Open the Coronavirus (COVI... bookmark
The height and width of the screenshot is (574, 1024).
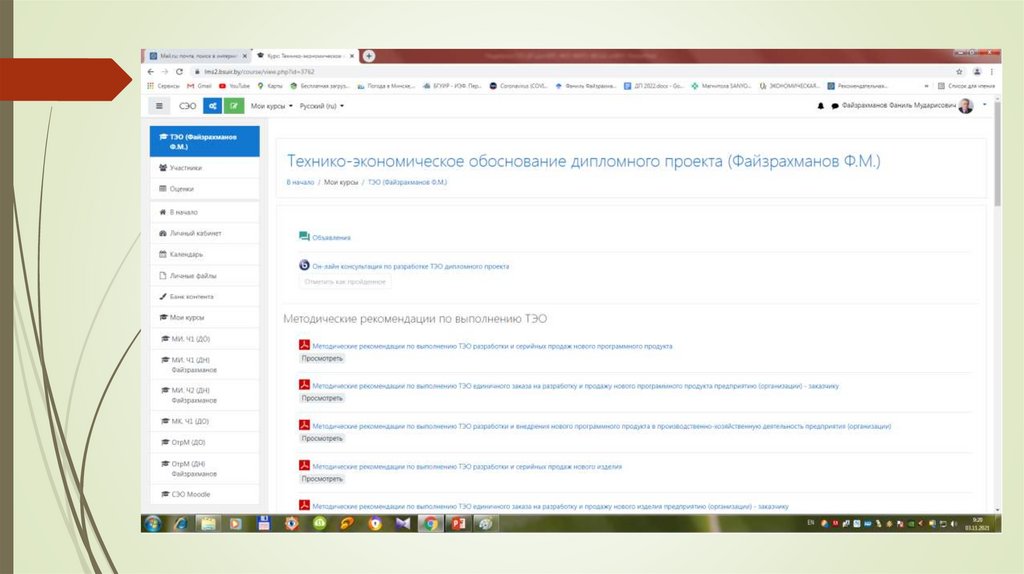(x=519, y=86)
